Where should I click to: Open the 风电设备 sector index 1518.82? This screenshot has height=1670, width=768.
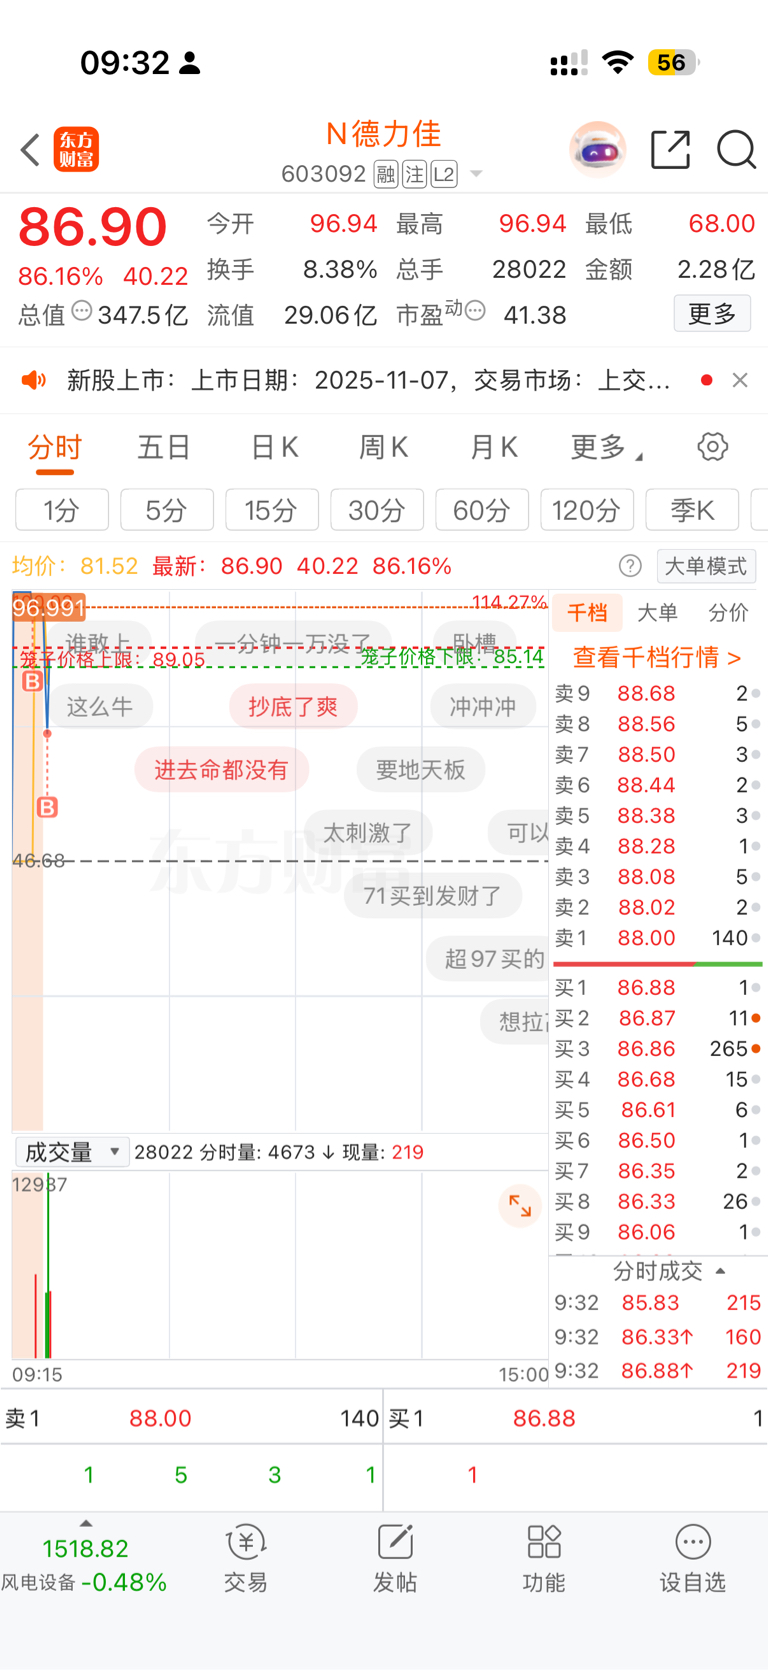click(84, 1565)
